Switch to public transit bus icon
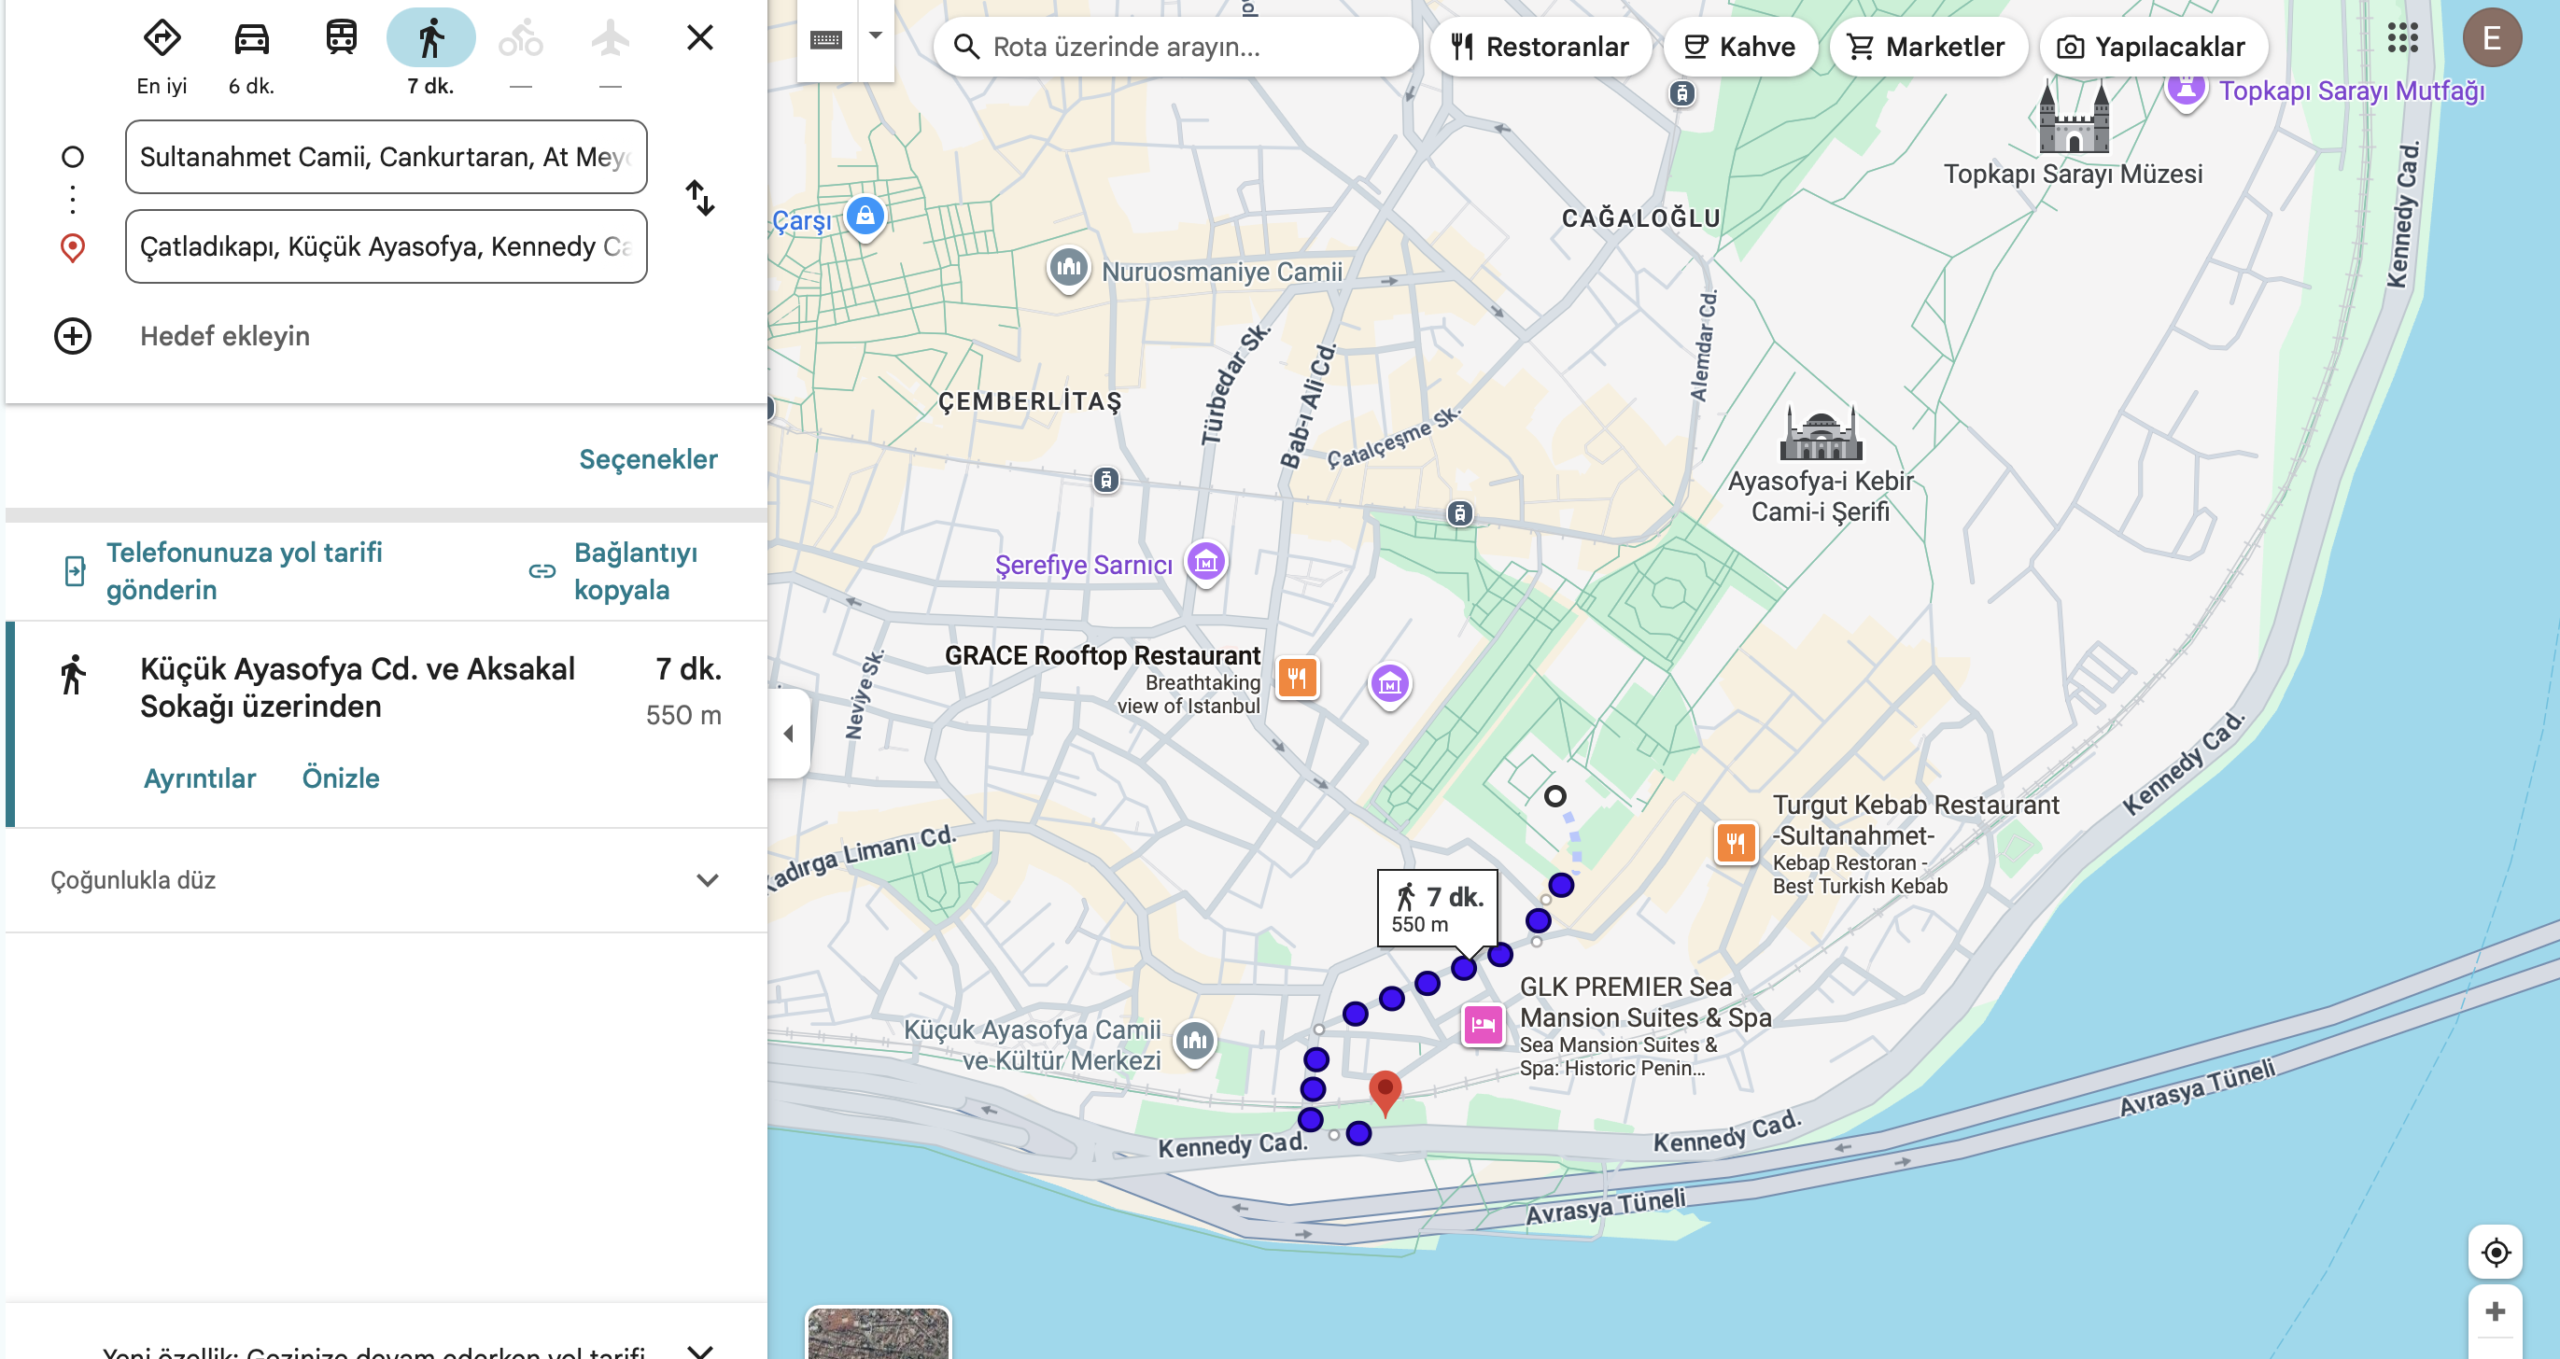2560x1359 pixels. 341,39
